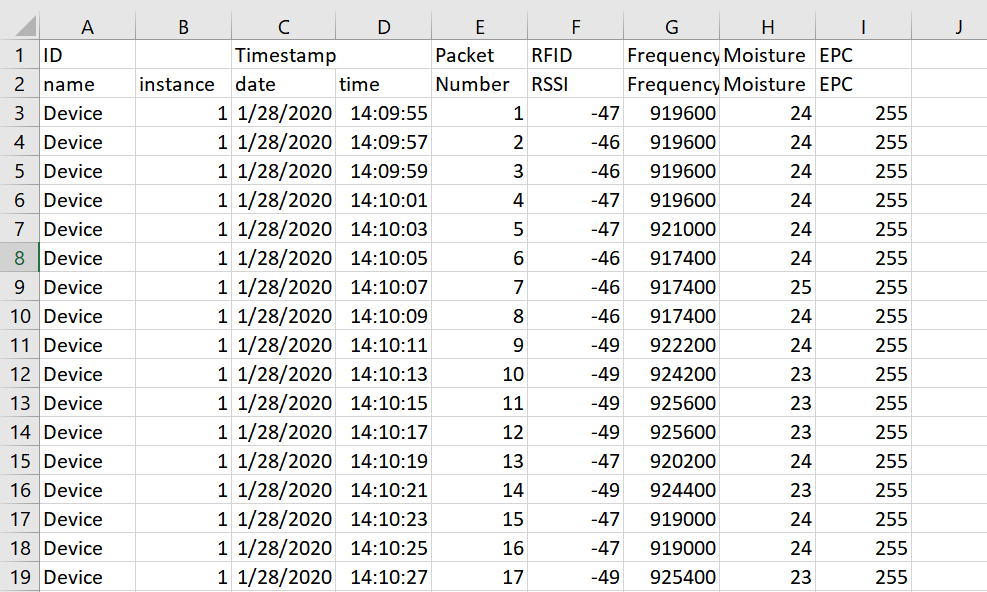Select column G header
The image size is (987, 592).
coord(672,27)
